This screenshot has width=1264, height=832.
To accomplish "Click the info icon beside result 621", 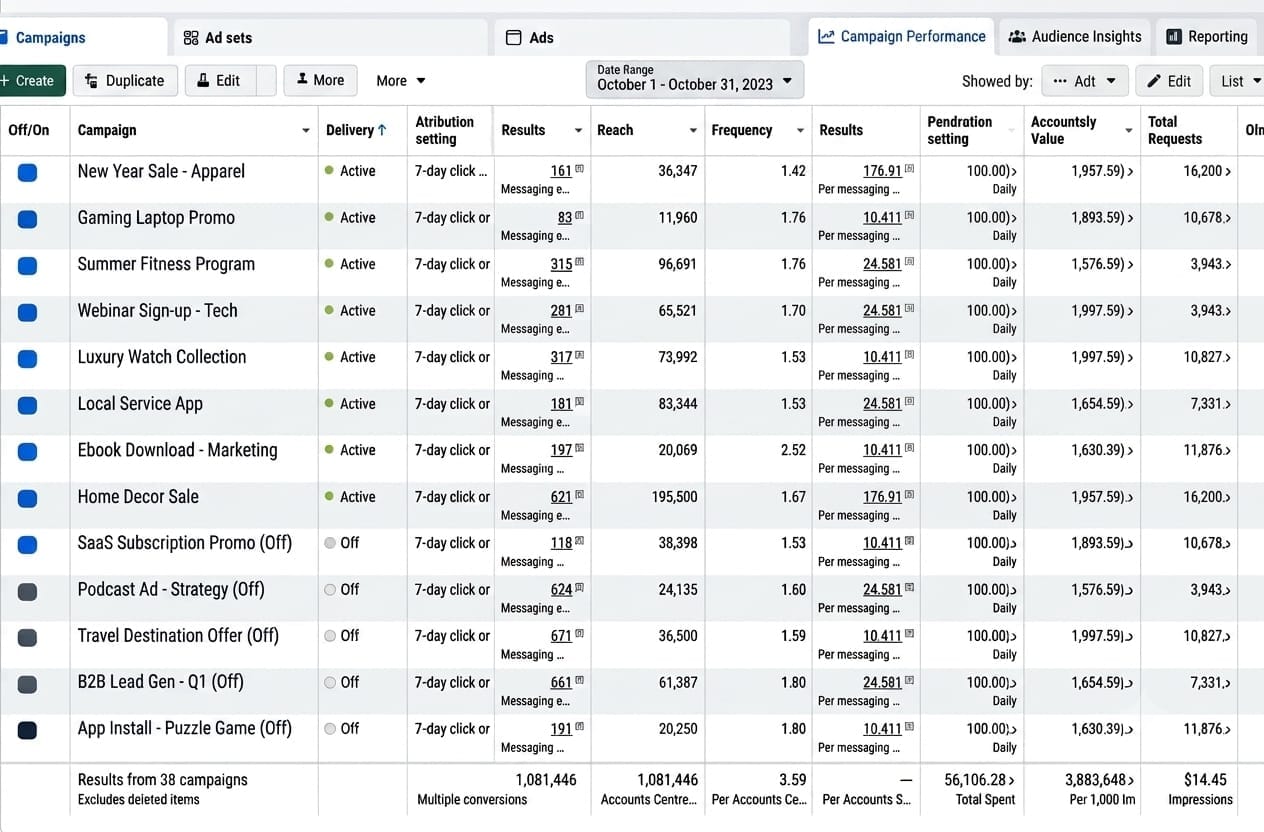I will 580,494.
